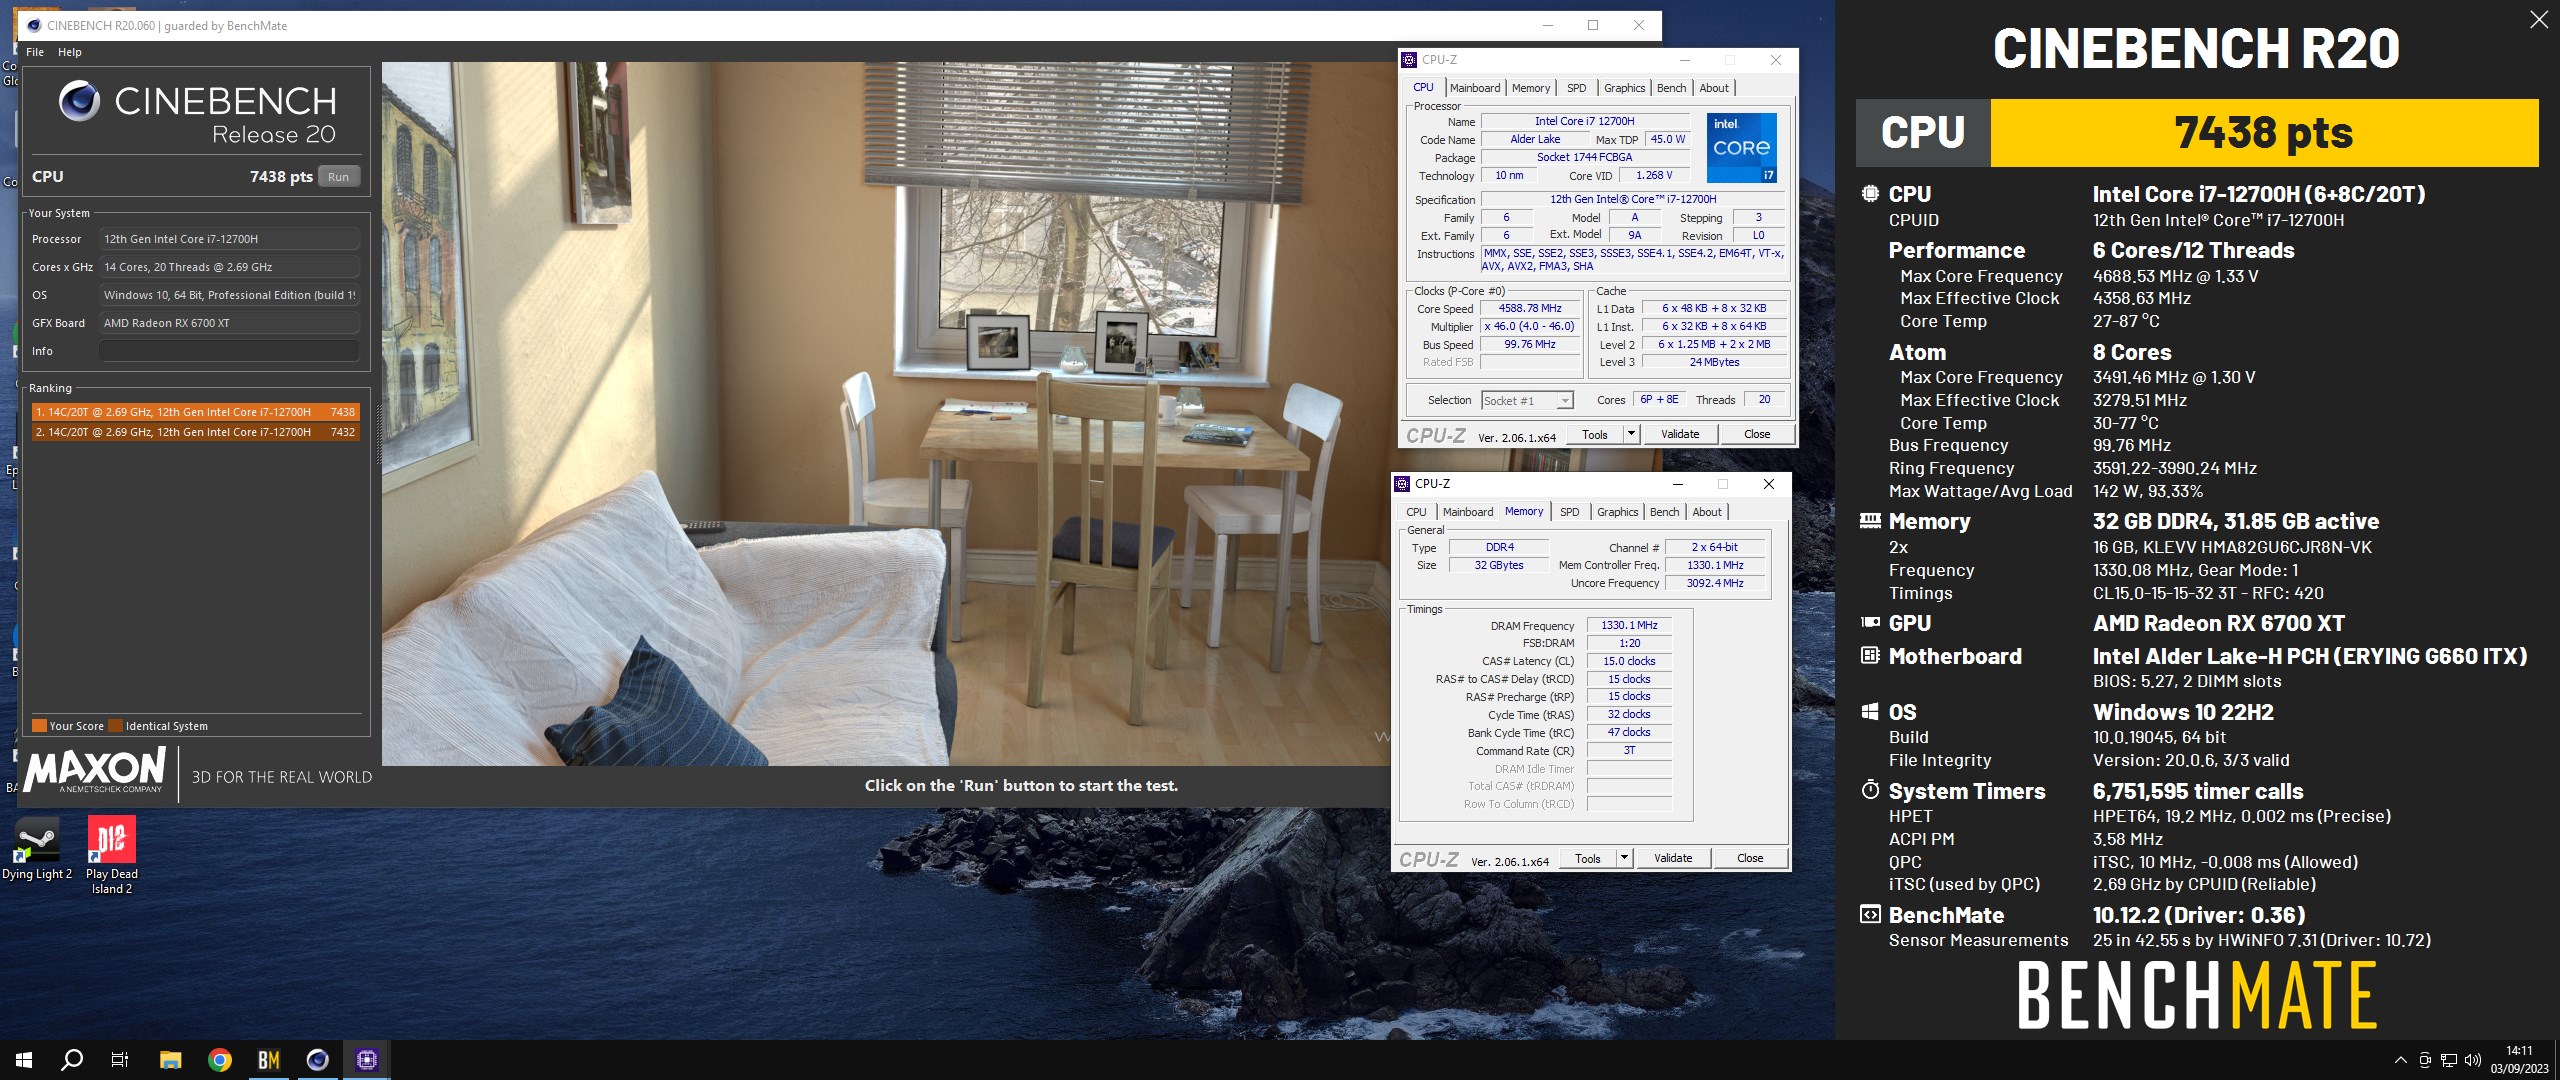
Task: Open Bench tab in top CPU-Z
Action: (x=1671, y=88)
